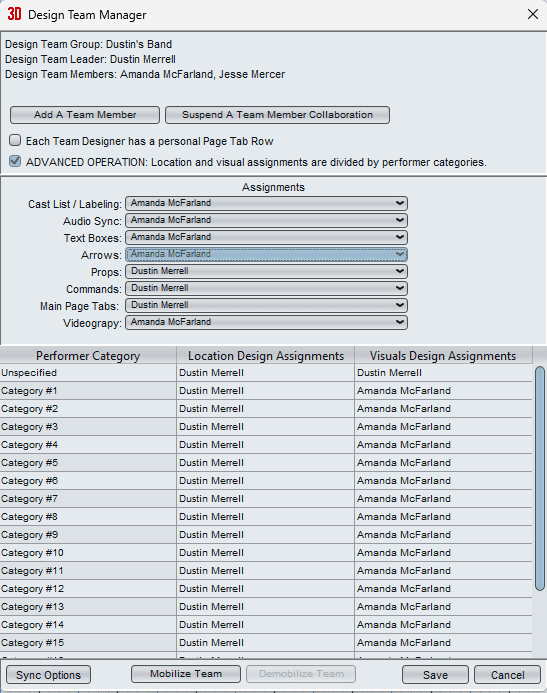This screenshot has width=547, height=693.
Task: Open the Cast List / Labeling dropdown
Action: click(x=266, y=203)
